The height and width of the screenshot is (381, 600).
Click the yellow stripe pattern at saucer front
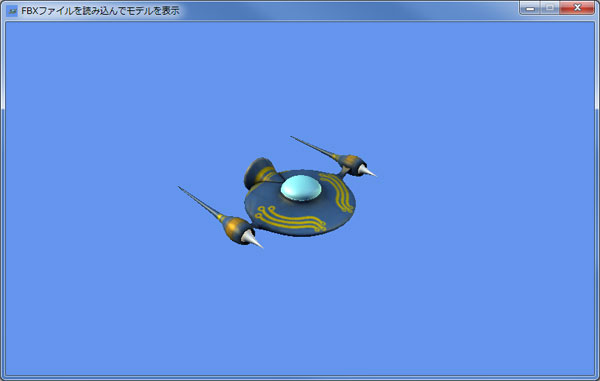[290, 219]
